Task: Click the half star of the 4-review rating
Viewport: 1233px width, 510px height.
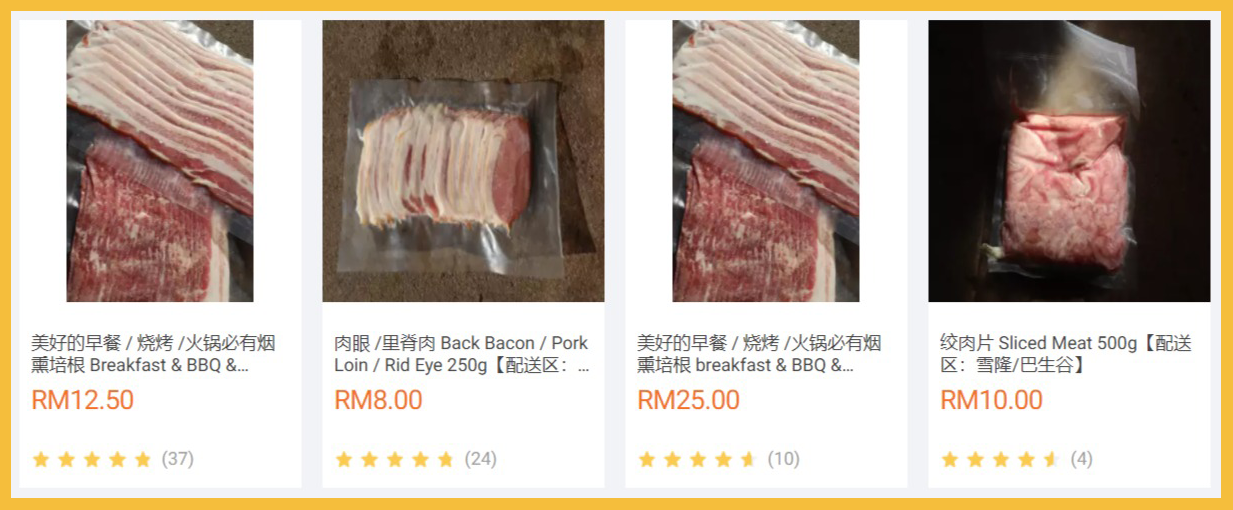Action: 1052,460
